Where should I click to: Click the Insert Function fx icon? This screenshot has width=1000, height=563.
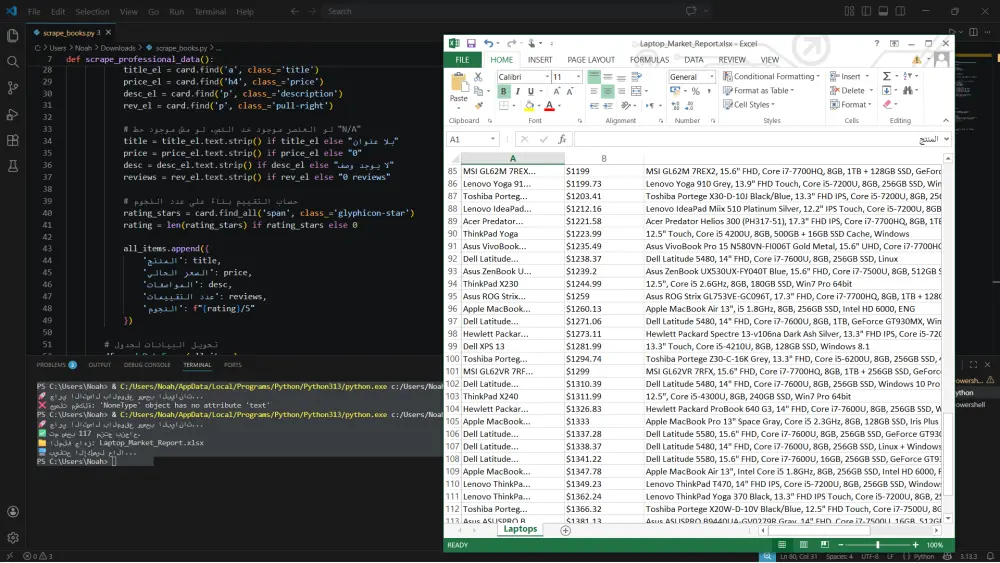pos(562,139)
